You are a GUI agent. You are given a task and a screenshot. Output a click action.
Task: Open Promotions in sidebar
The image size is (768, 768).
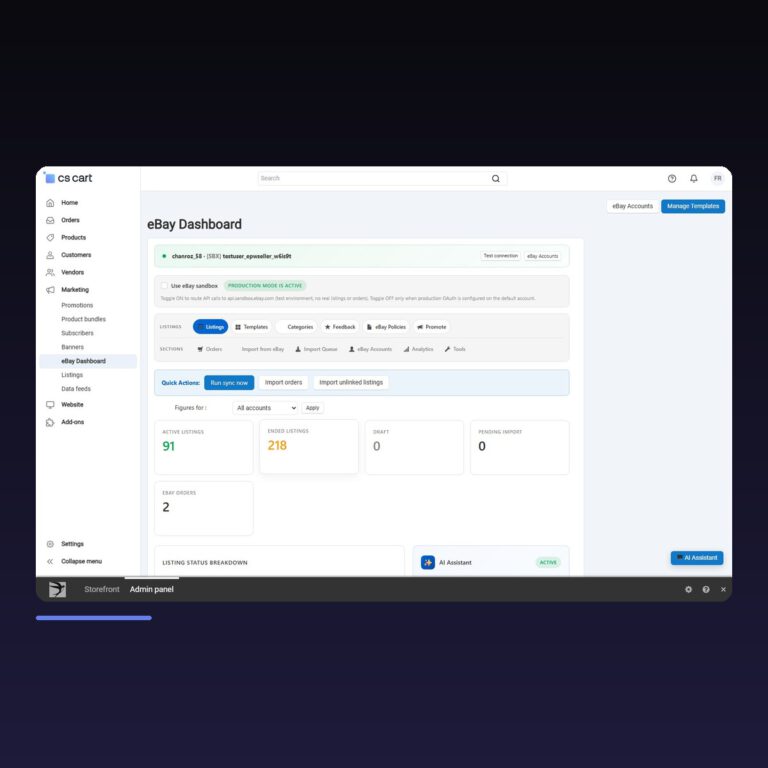77,305
